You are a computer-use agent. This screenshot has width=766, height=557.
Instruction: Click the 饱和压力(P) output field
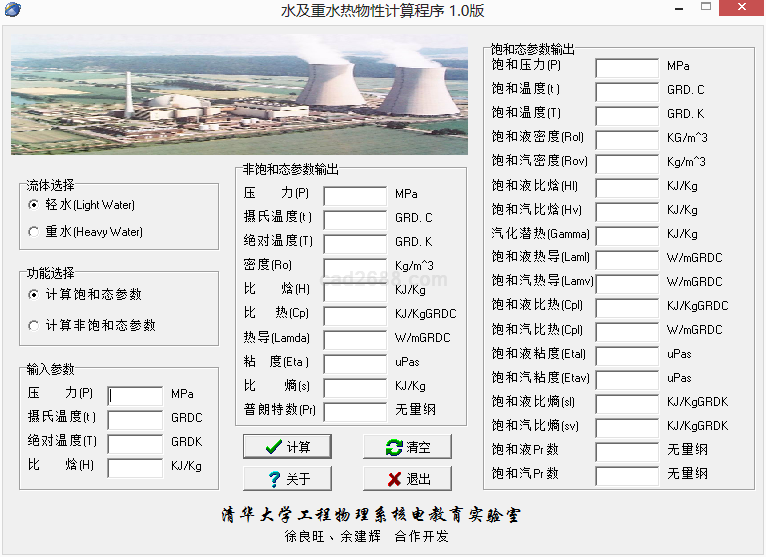tap(626, 67)
